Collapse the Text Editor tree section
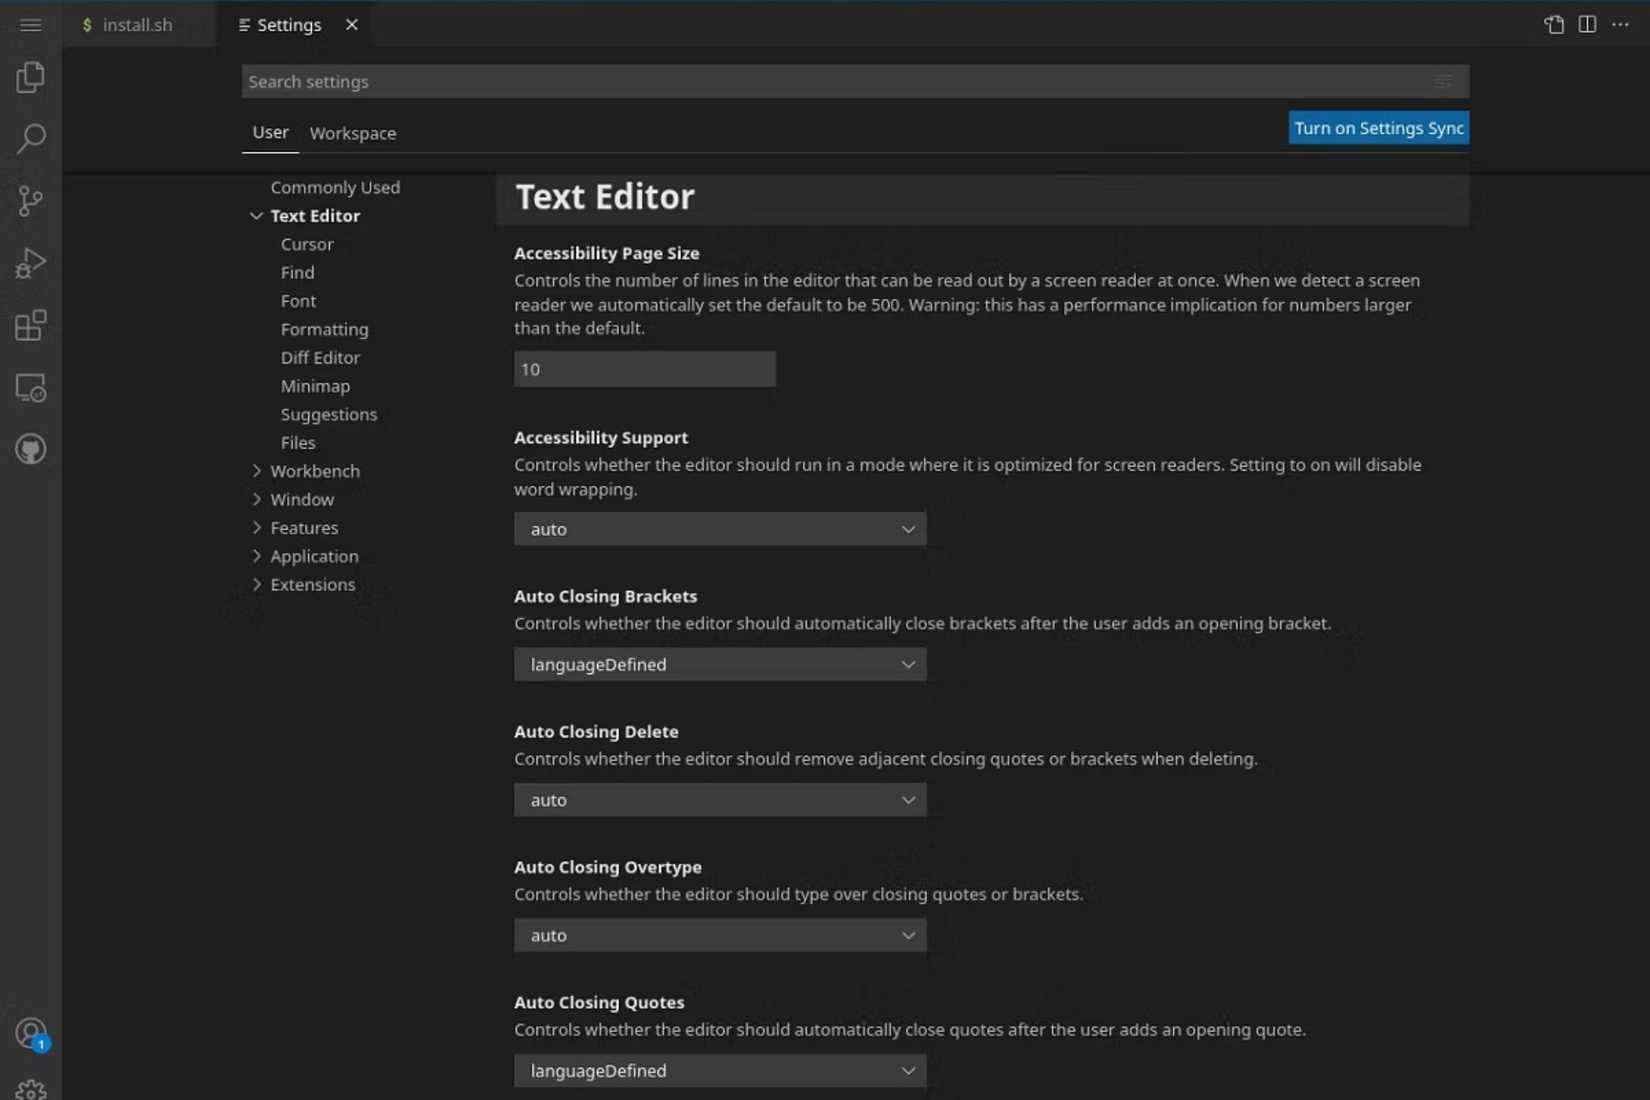The width and height of the screenshot is (1650, 1100). [257, 216]
